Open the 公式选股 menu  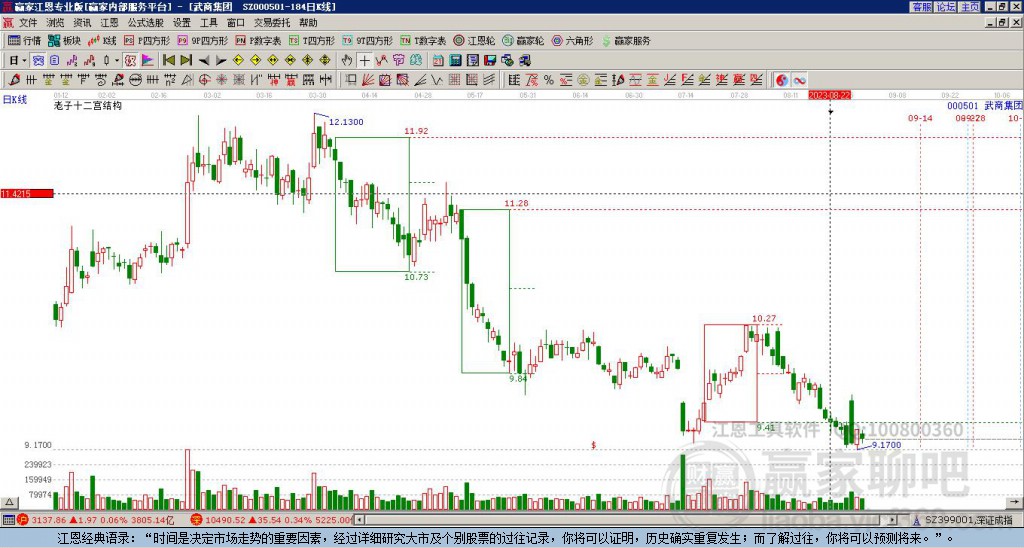146,23
